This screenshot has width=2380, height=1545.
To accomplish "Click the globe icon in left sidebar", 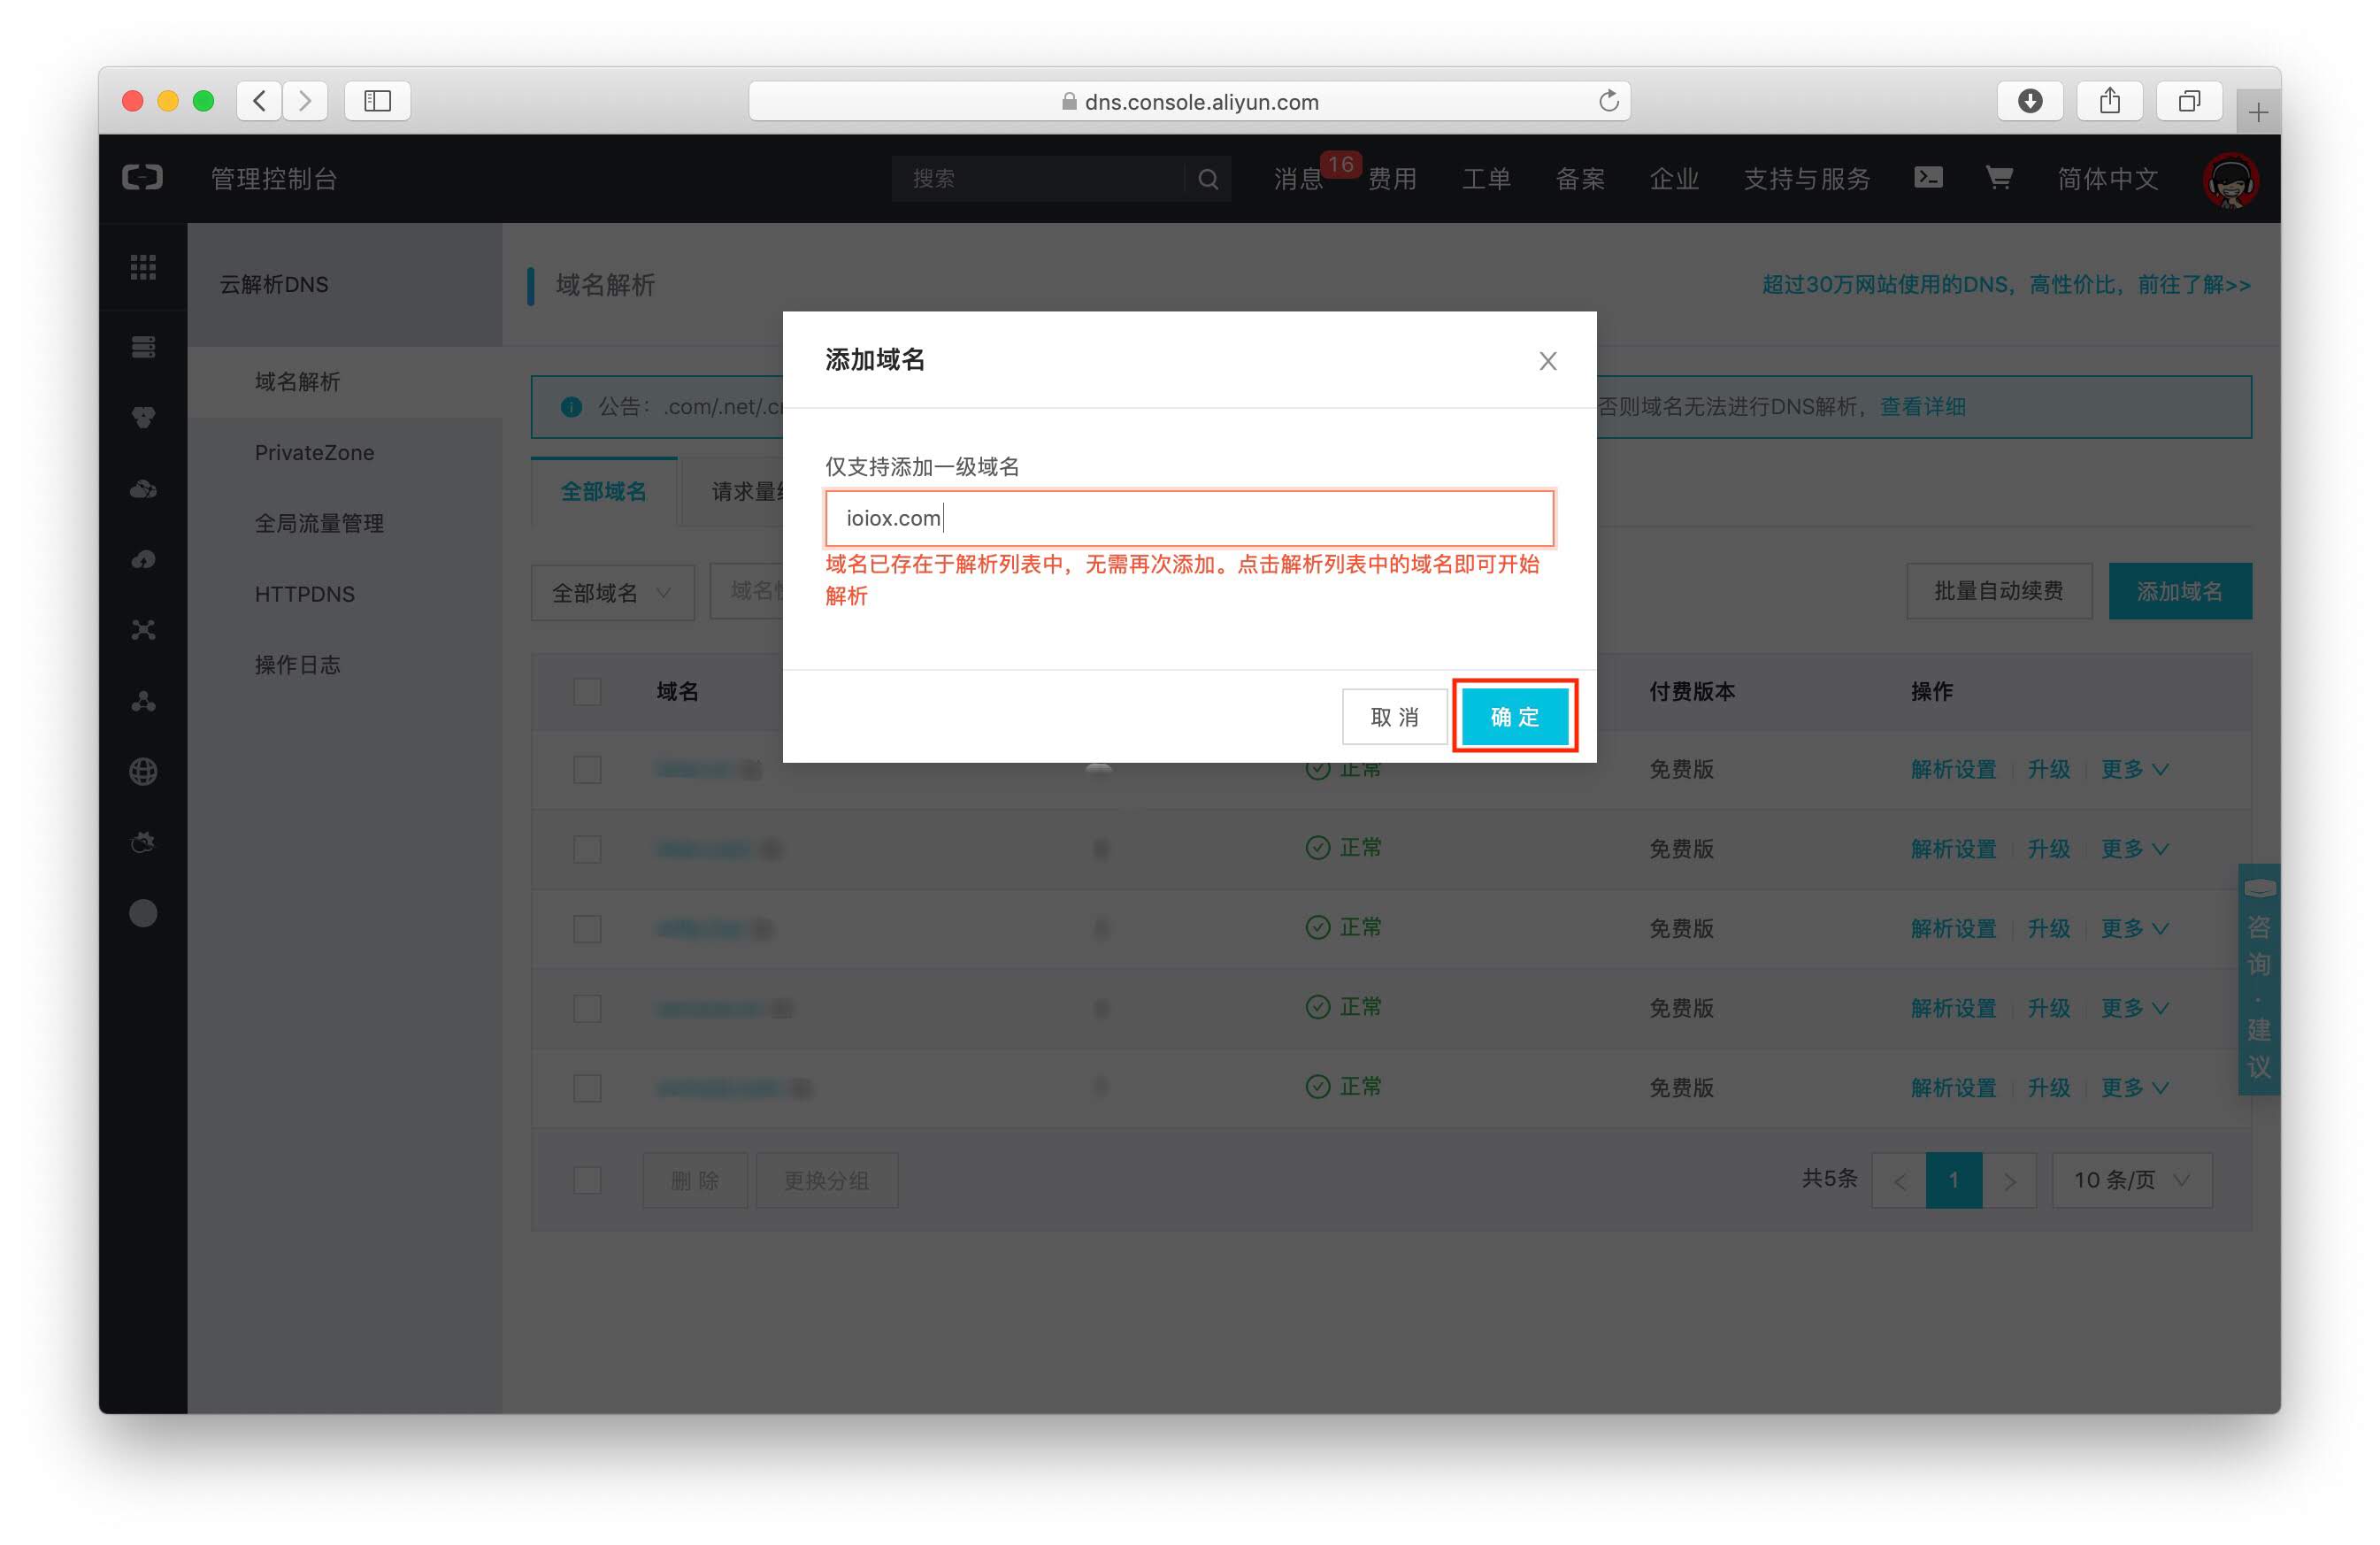I will pyautogui.click(x=143, y=771).
